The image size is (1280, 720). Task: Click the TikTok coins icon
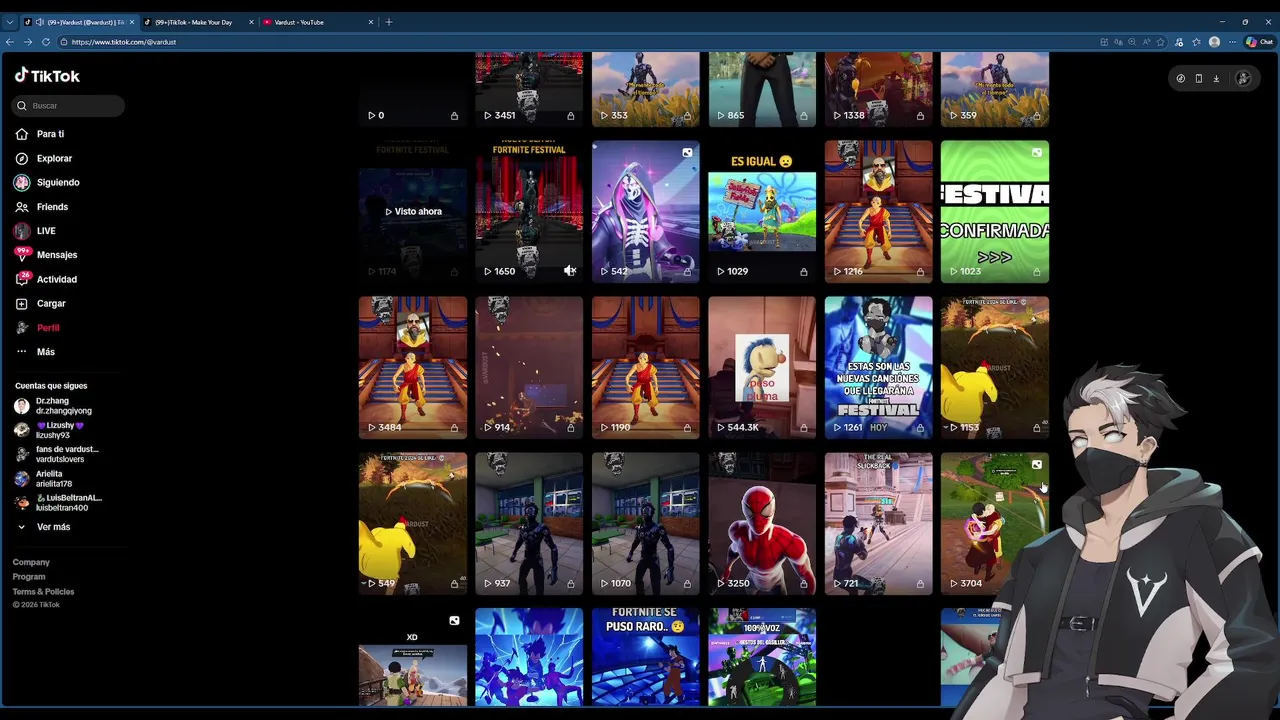pos(1181,78)
